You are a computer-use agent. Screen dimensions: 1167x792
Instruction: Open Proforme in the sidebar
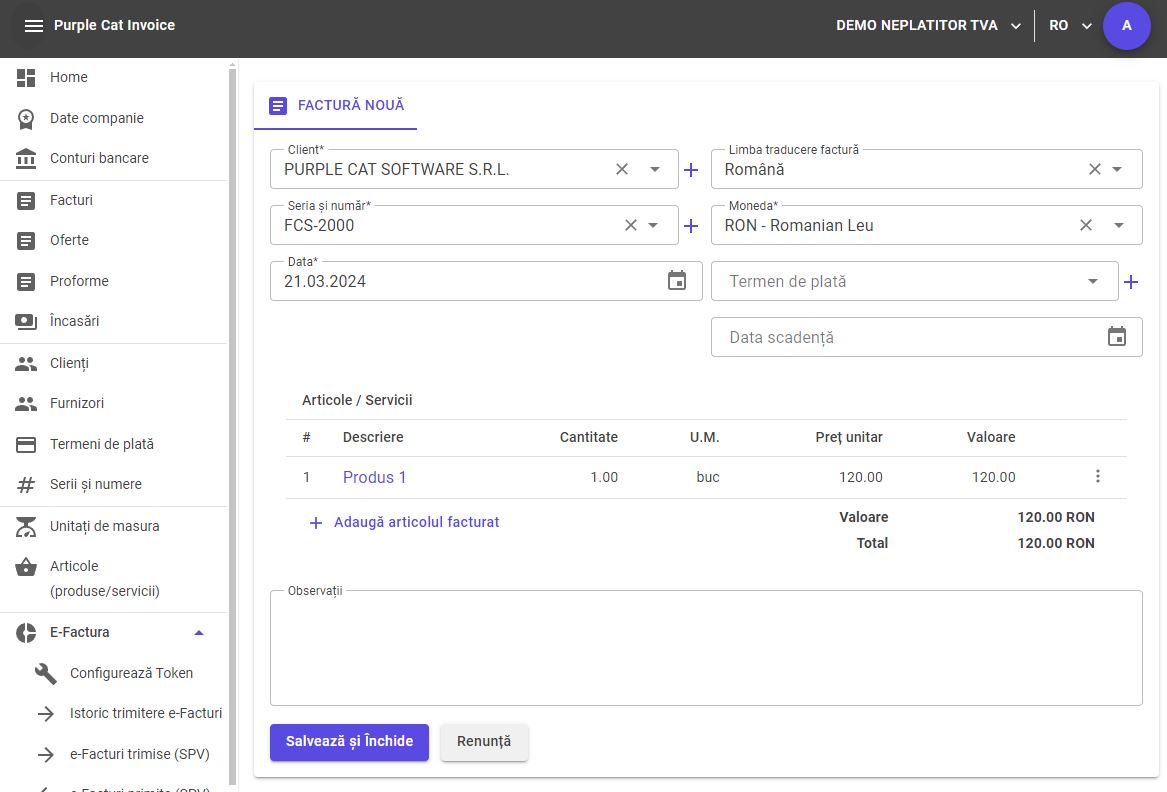[79, 281]
